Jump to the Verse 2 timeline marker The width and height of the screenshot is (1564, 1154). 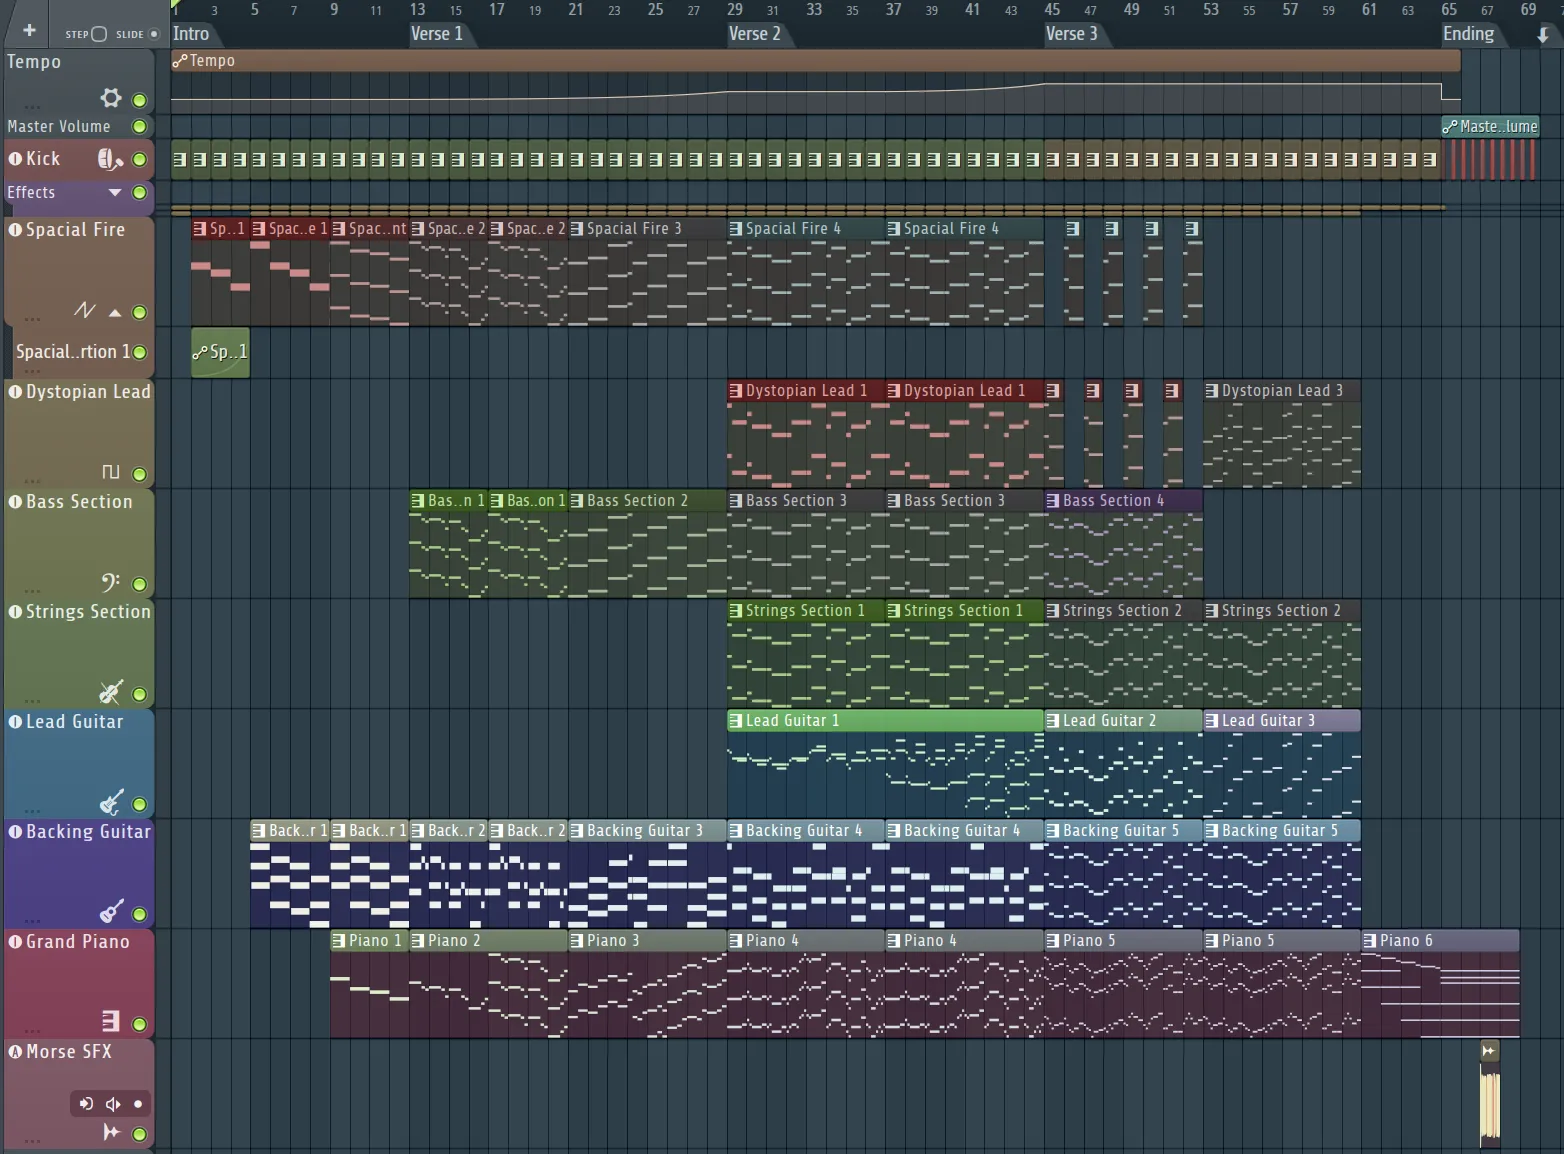click(754, 34)
